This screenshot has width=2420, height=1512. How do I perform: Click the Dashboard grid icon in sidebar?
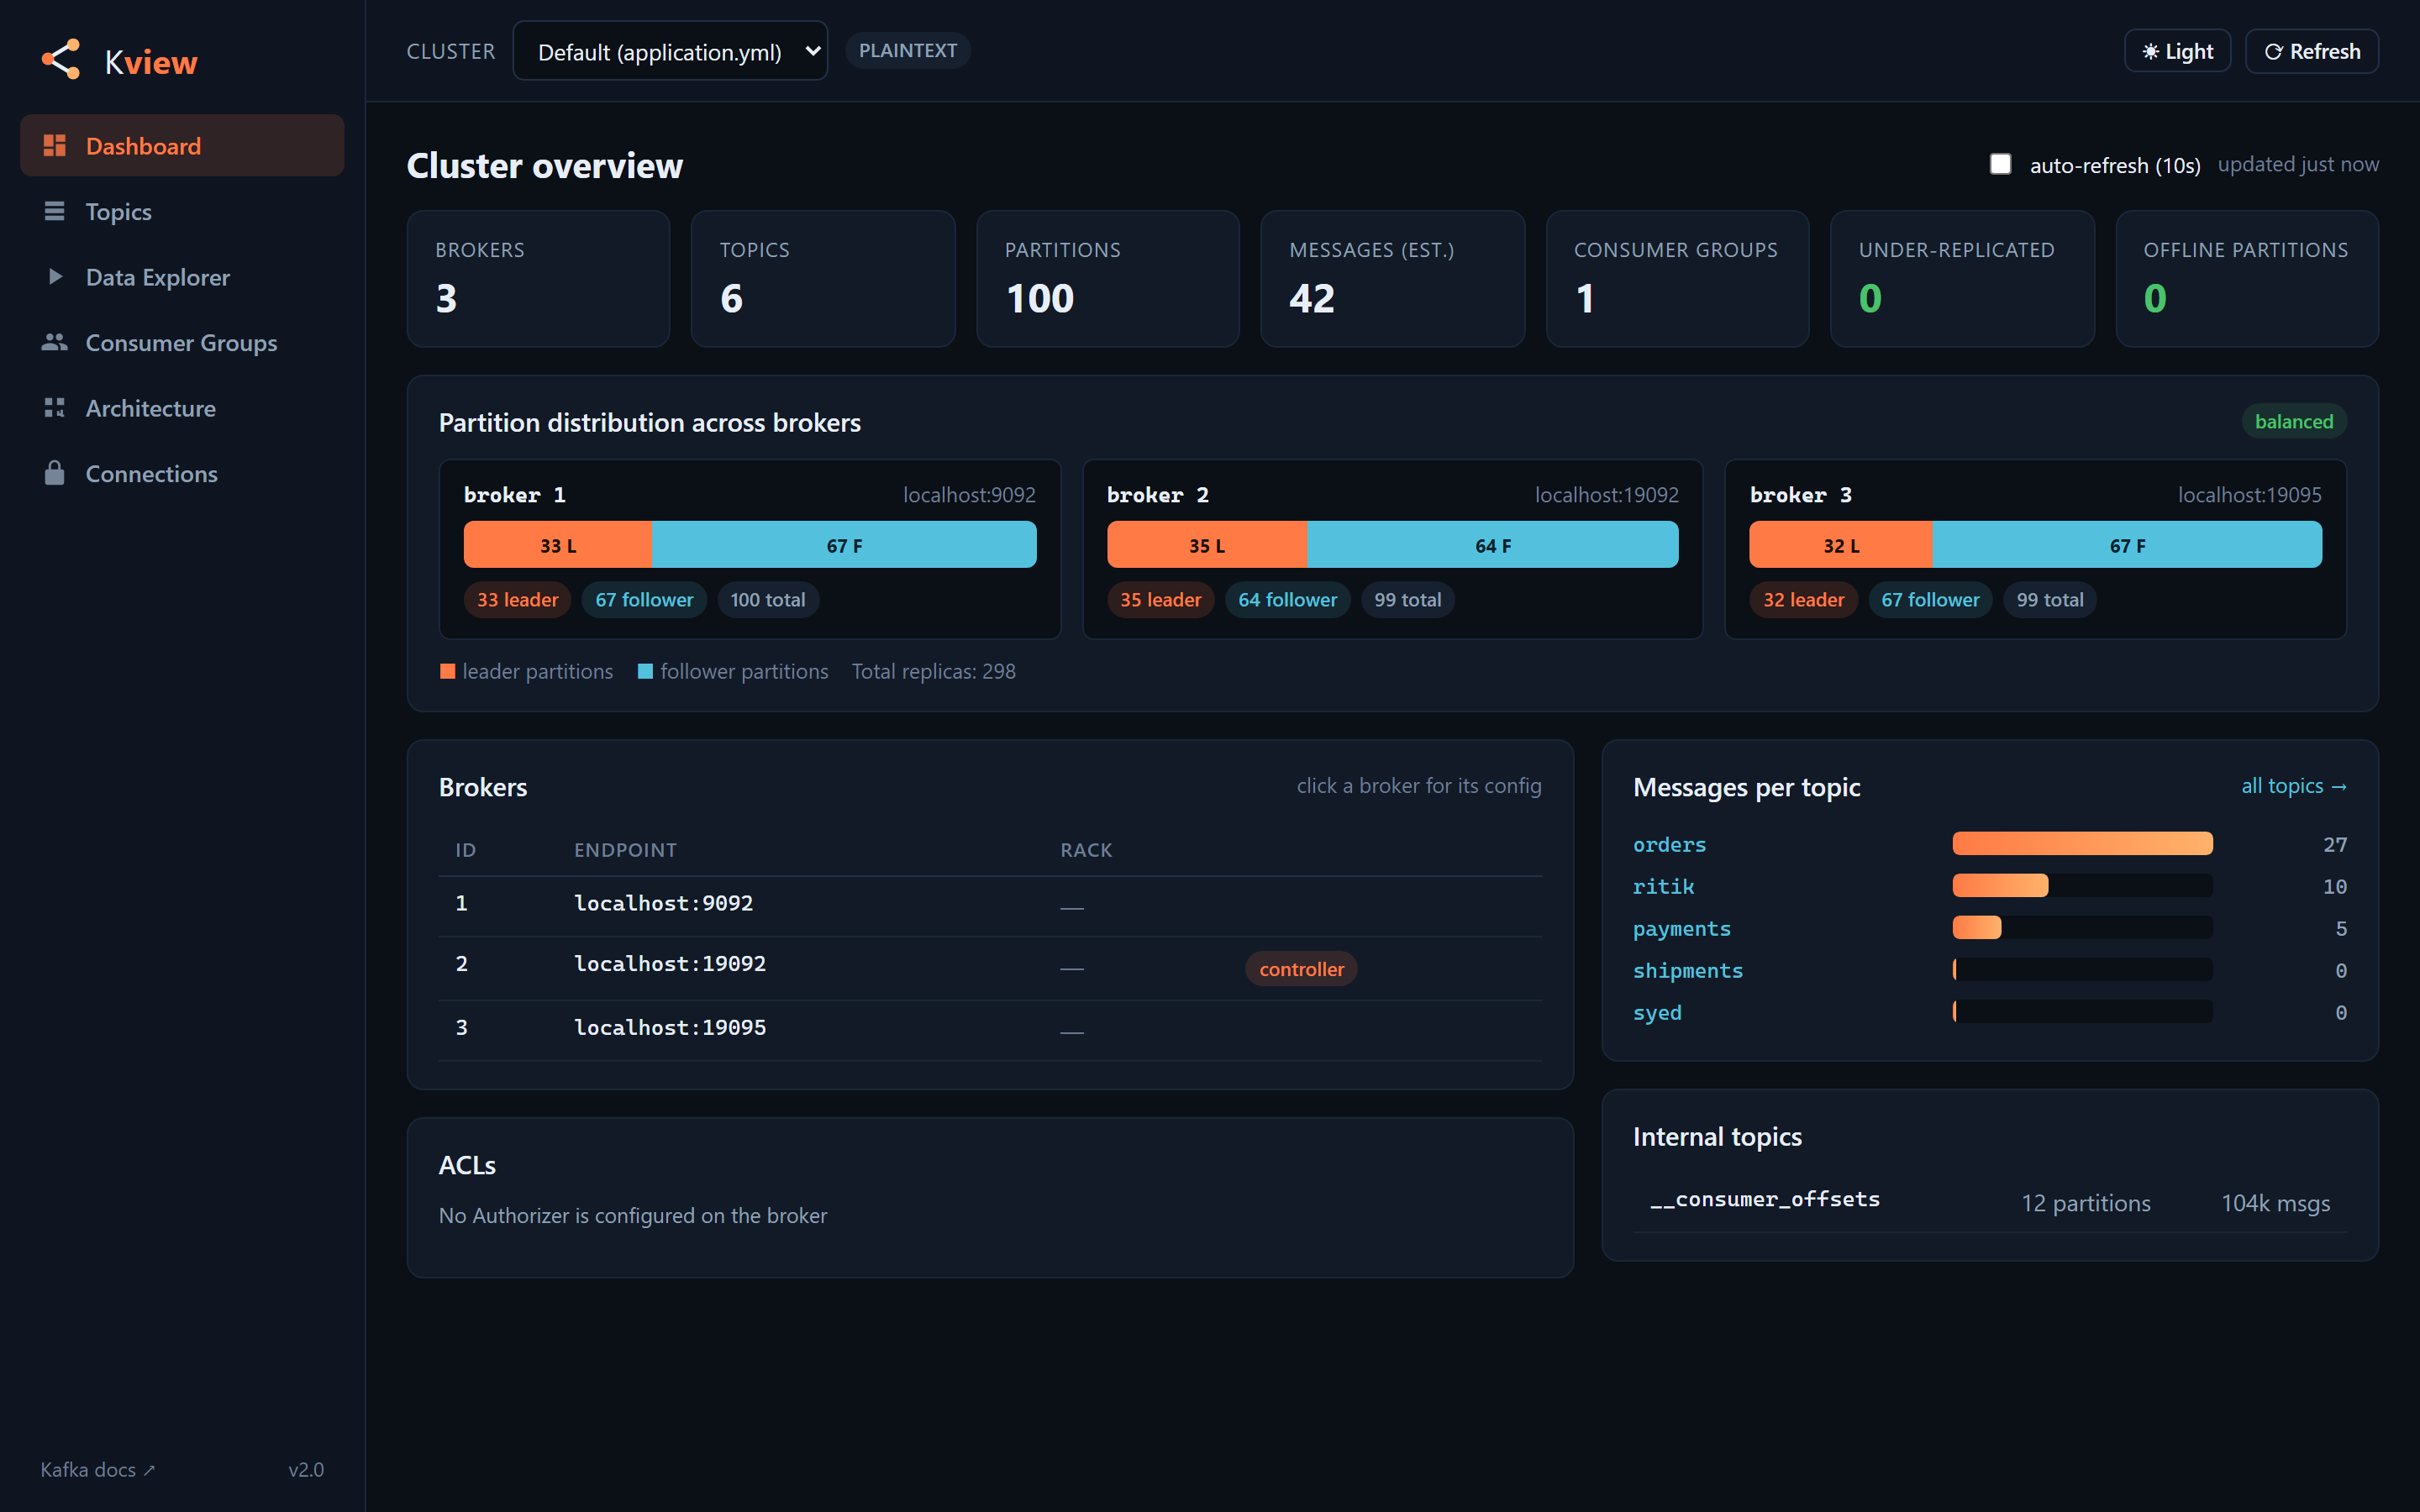coord(54,146)
